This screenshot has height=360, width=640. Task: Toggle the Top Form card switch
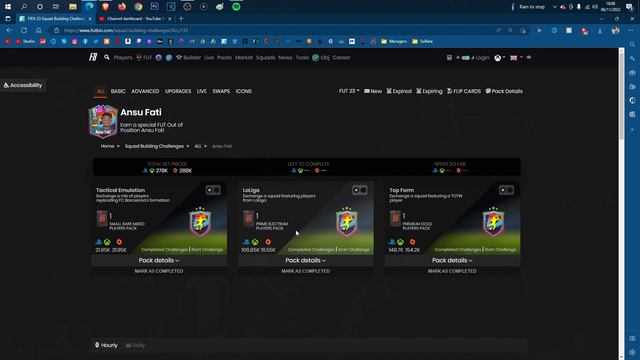pyautogui.click(x=506, y=190)
